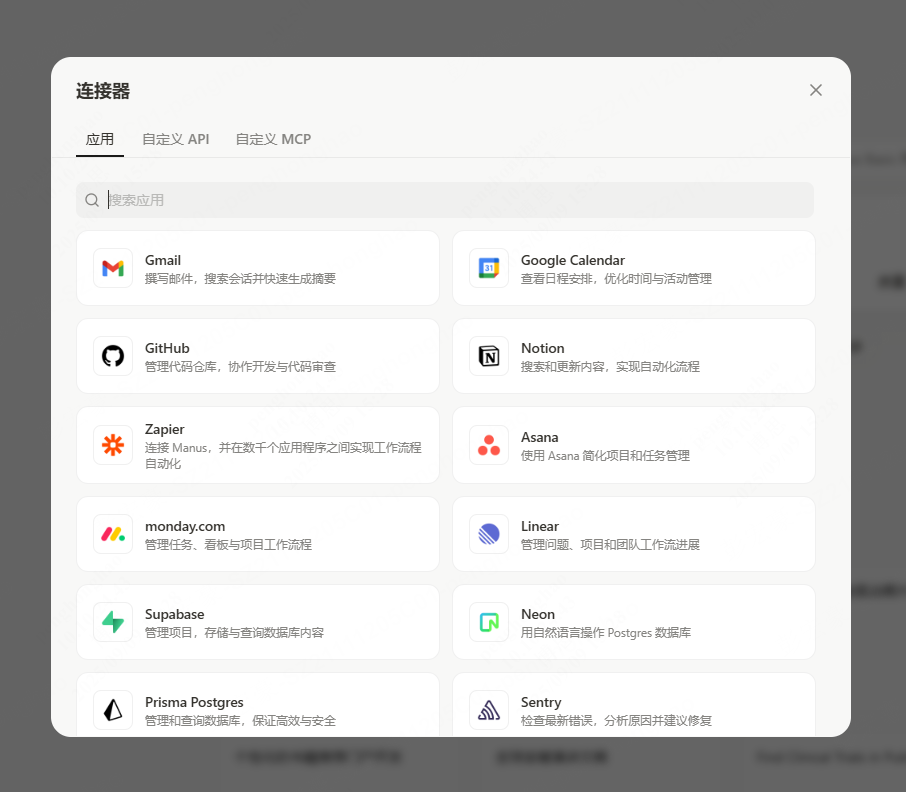Select the Google Calendar connector title
This screenshot has width=906, height=792.
573,261
